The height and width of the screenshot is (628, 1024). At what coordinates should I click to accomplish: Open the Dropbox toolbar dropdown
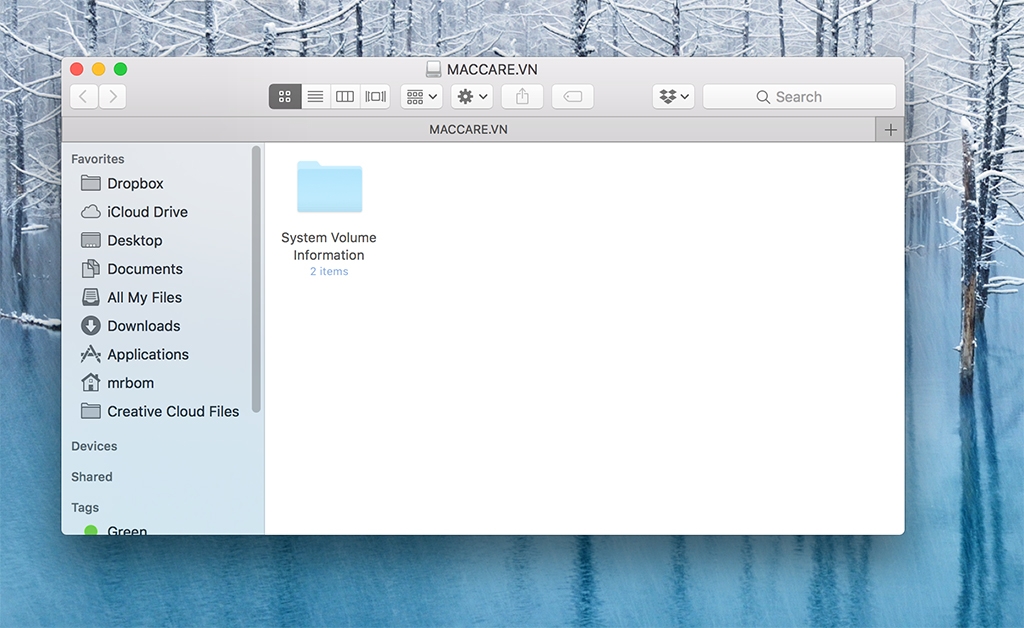tap(673, 97)
